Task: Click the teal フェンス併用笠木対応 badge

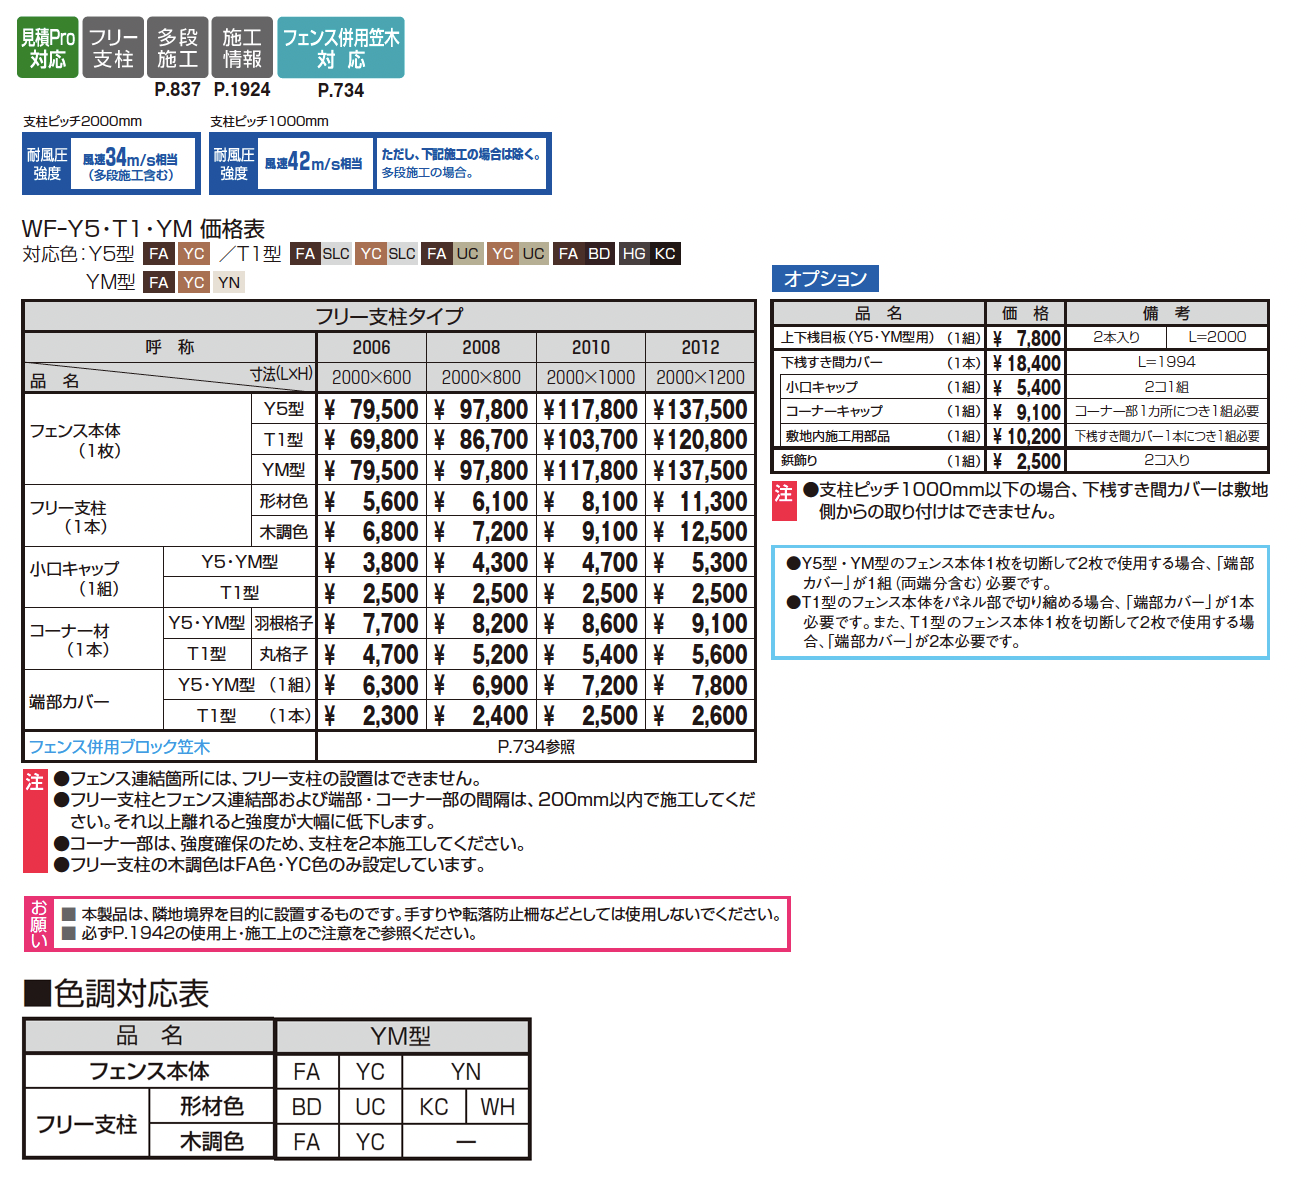Action: pos(341,48)
